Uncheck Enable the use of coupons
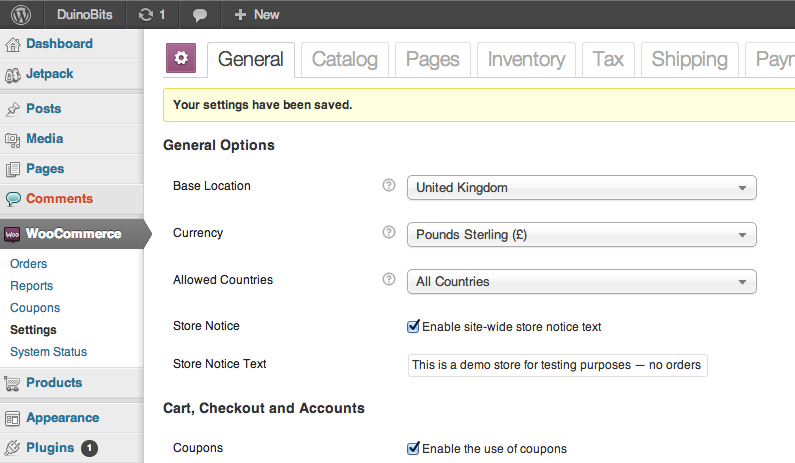795x463 pixels. pos(413,448)
